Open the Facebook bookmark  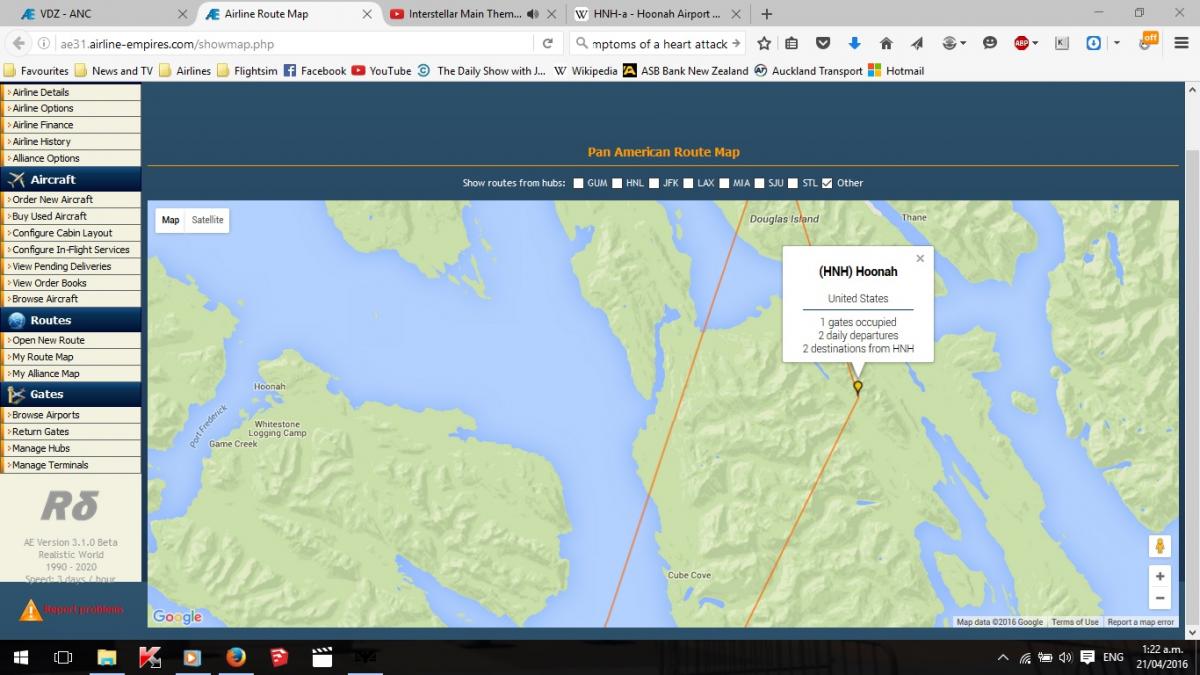point(315,71)
